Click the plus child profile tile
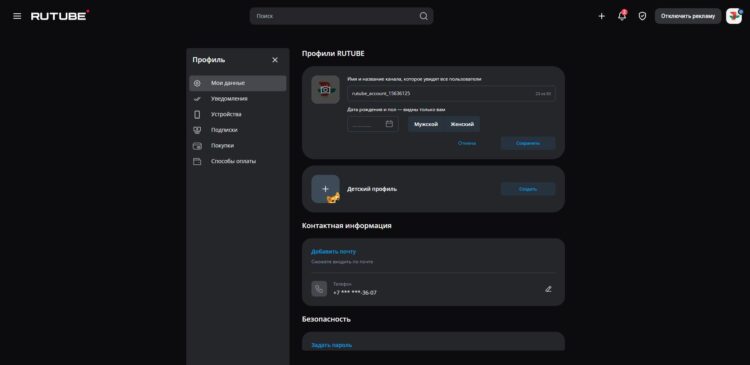This screenshot has width=750, height=365. (326, 189)
